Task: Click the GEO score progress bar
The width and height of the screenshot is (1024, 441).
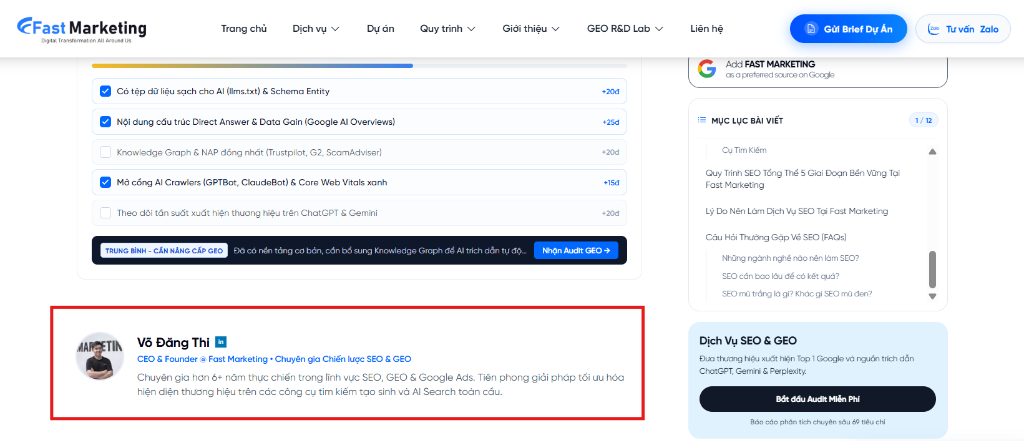Action: pyautogui.click(x=359, y=65)
